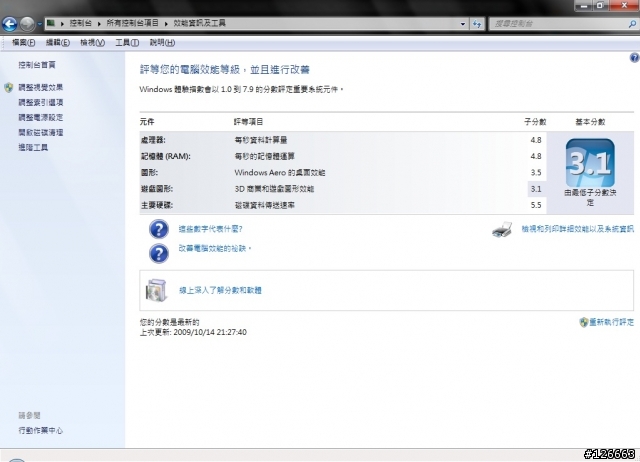
Task: Select the 主要硬碟 row label
Action: tap(157, 205)
